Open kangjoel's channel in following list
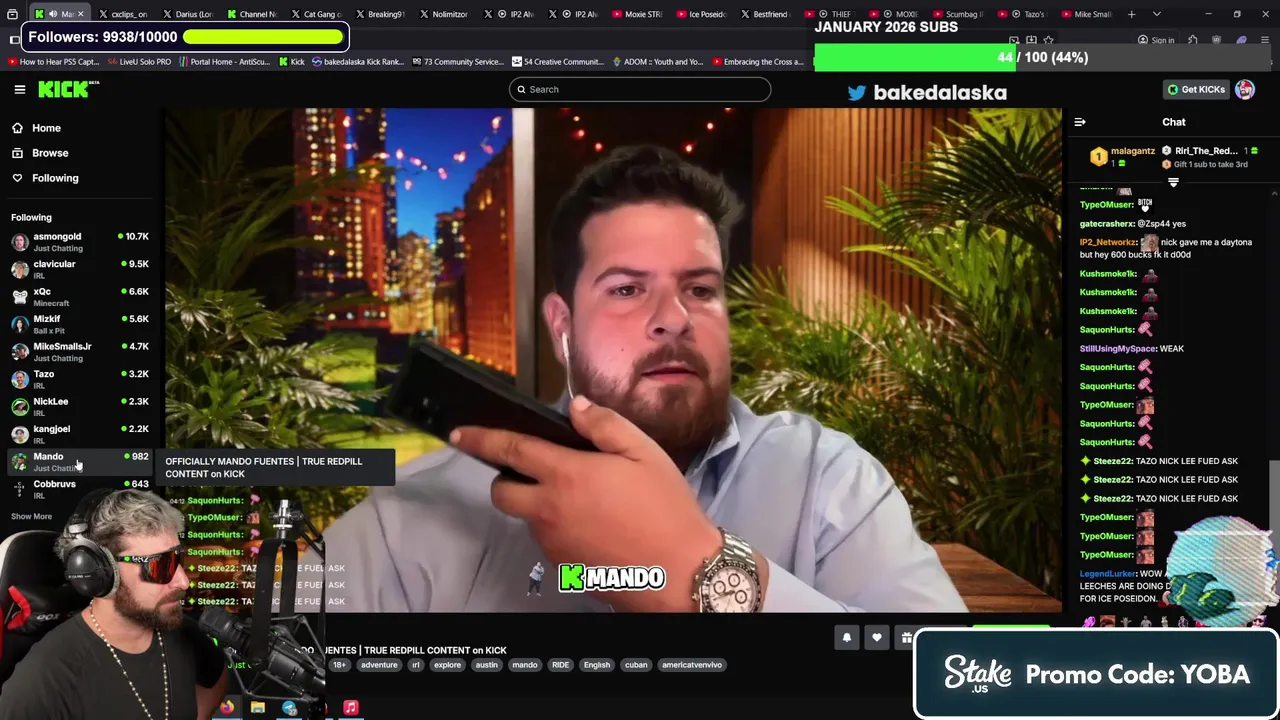1280x720 pixels. point(80,434)
